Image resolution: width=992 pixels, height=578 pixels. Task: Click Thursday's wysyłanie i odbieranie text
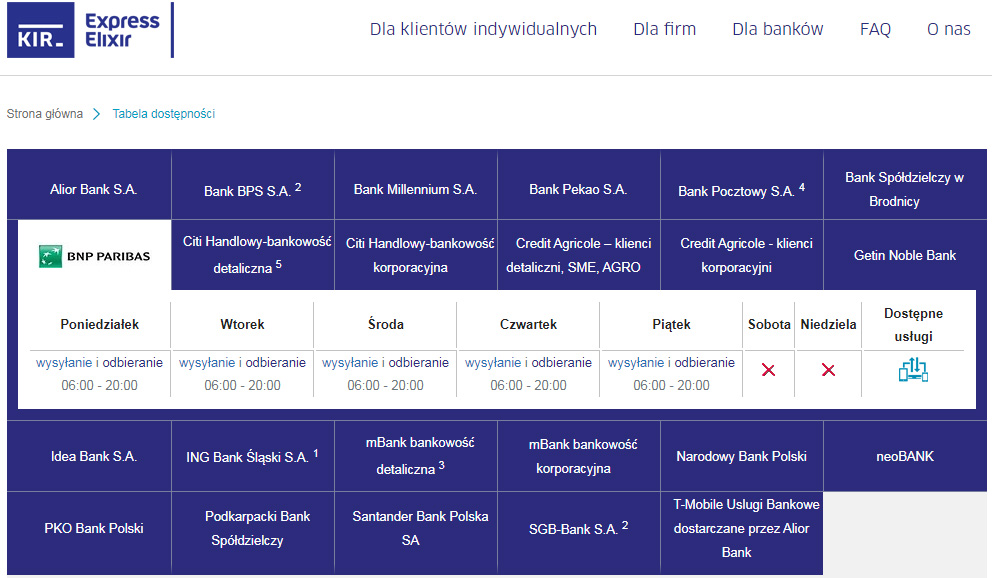click(x=528, y=362)
